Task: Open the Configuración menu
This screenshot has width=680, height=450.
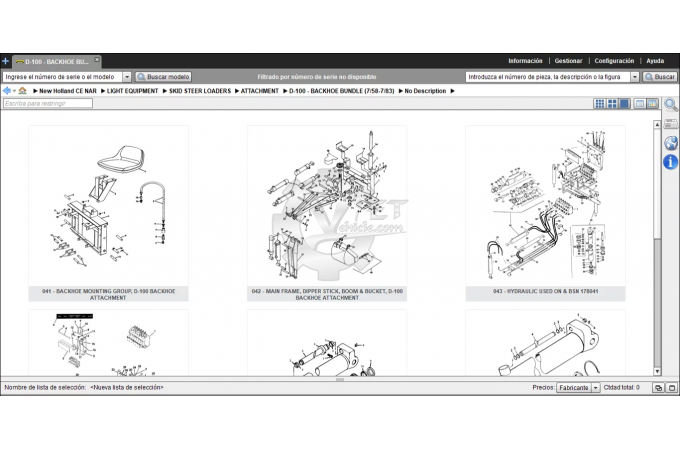Action: coord(614,61)
